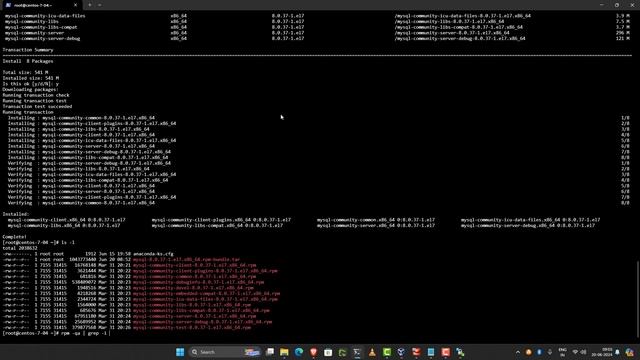The height and width of the screenshot is (360, 640).
Task: Click the 'Transaction Summary' heading text
Action: (28, 50)
